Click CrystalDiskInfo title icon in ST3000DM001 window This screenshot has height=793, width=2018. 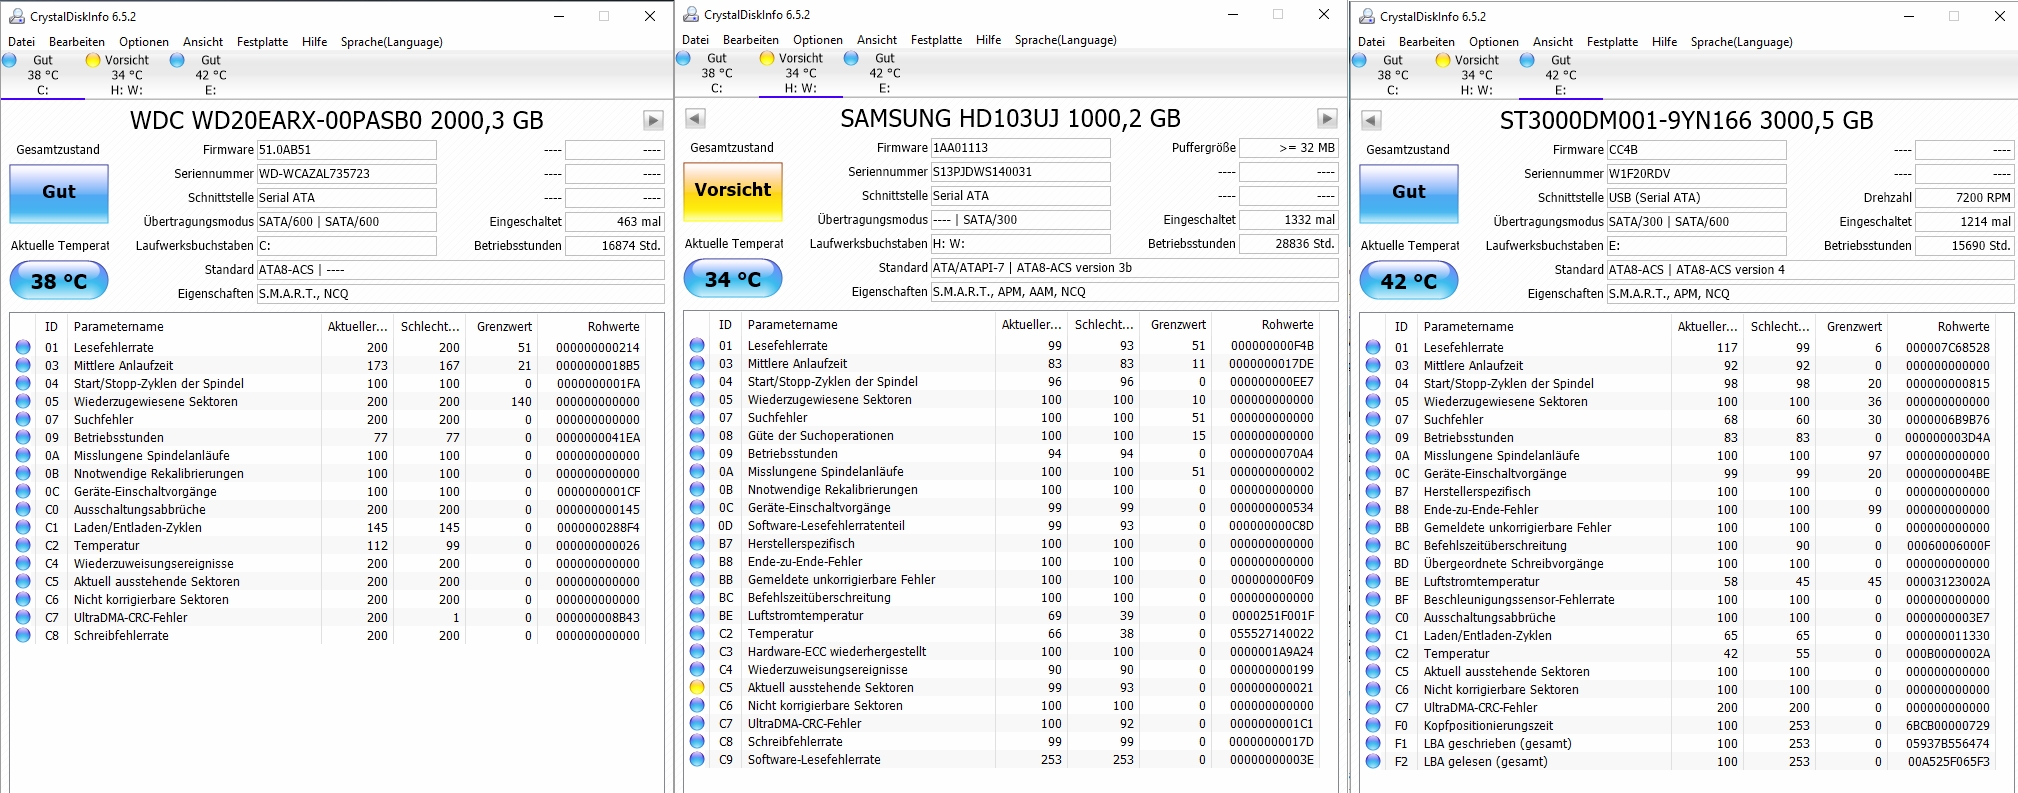1366,16
